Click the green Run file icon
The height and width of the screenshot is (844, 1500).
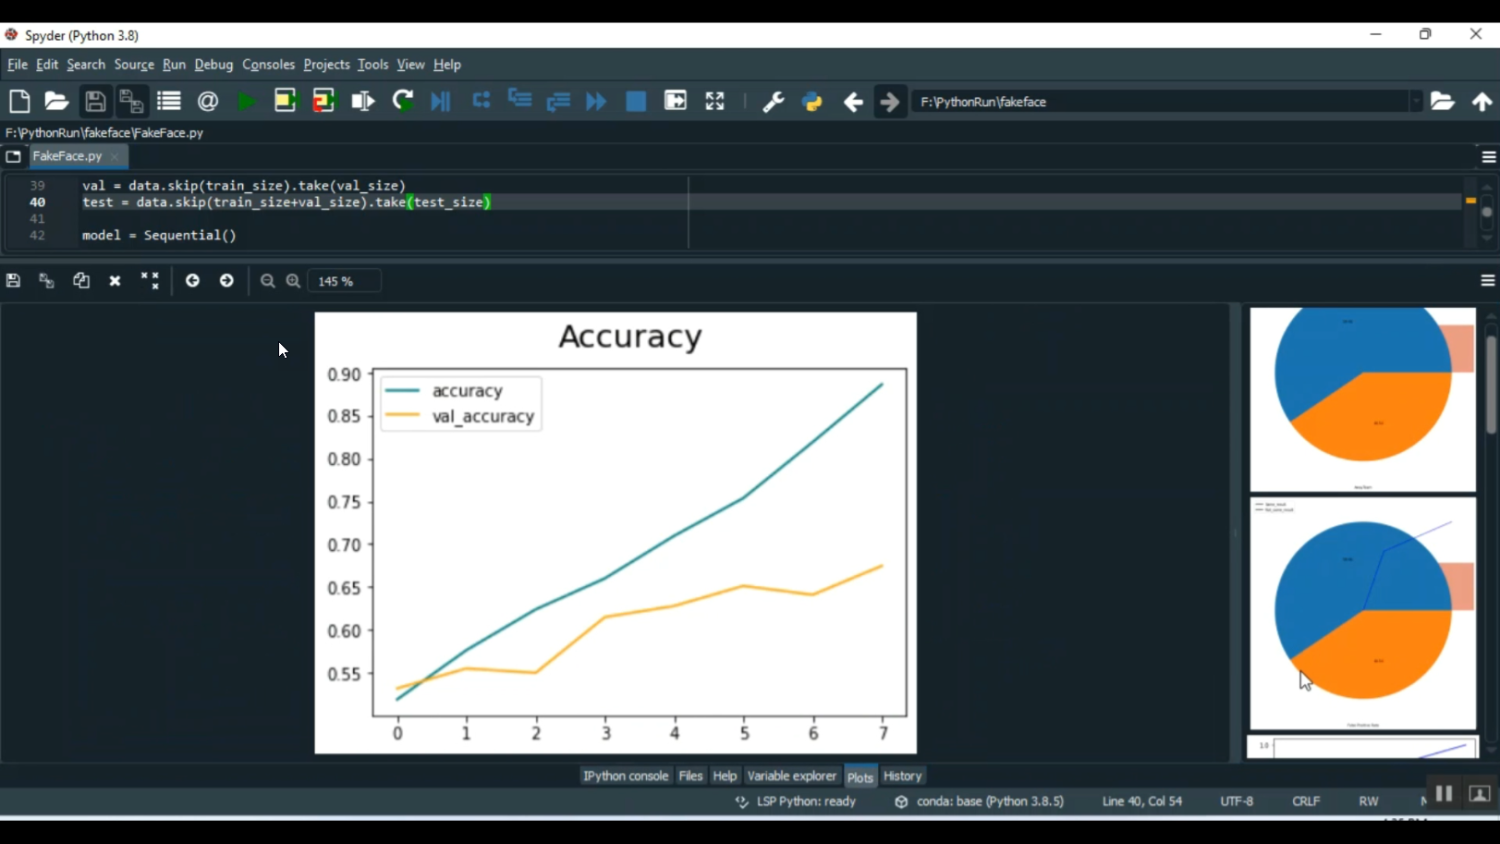pos(246,101)
